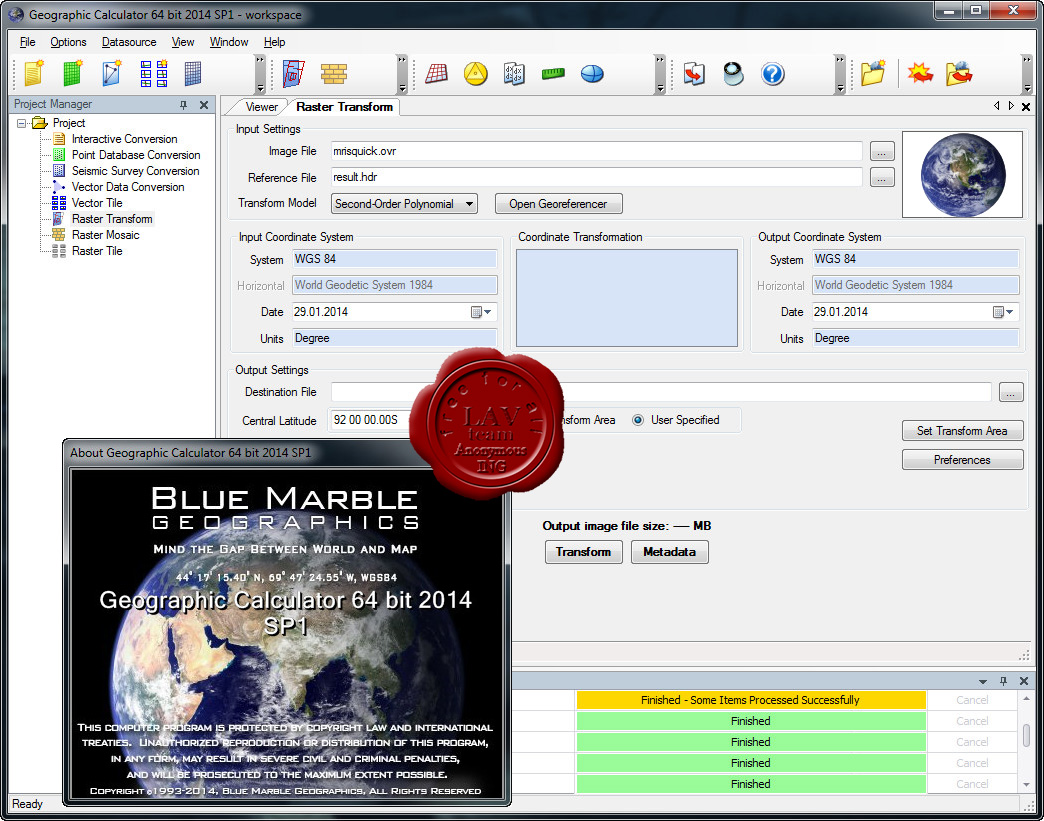Browse for the Destination File

[x=1011, y=392]
